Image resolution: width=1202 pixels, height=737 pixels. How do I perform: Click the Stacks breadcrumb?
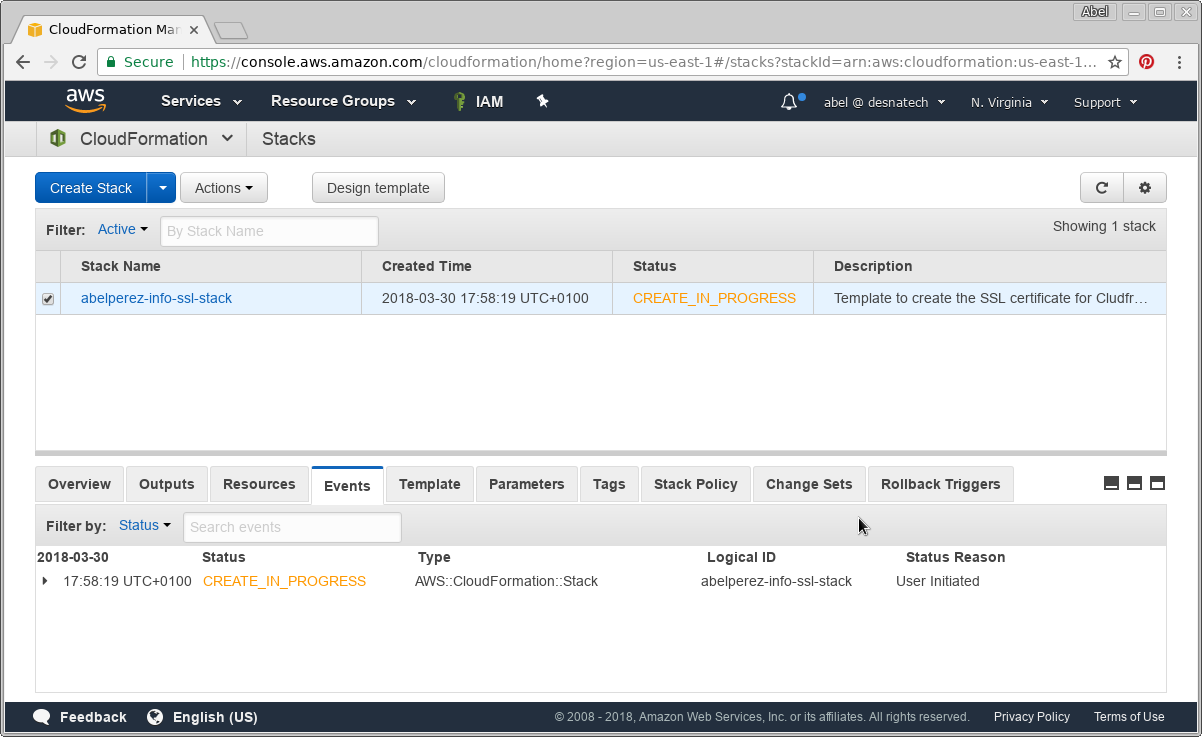(x=289, y=139)
